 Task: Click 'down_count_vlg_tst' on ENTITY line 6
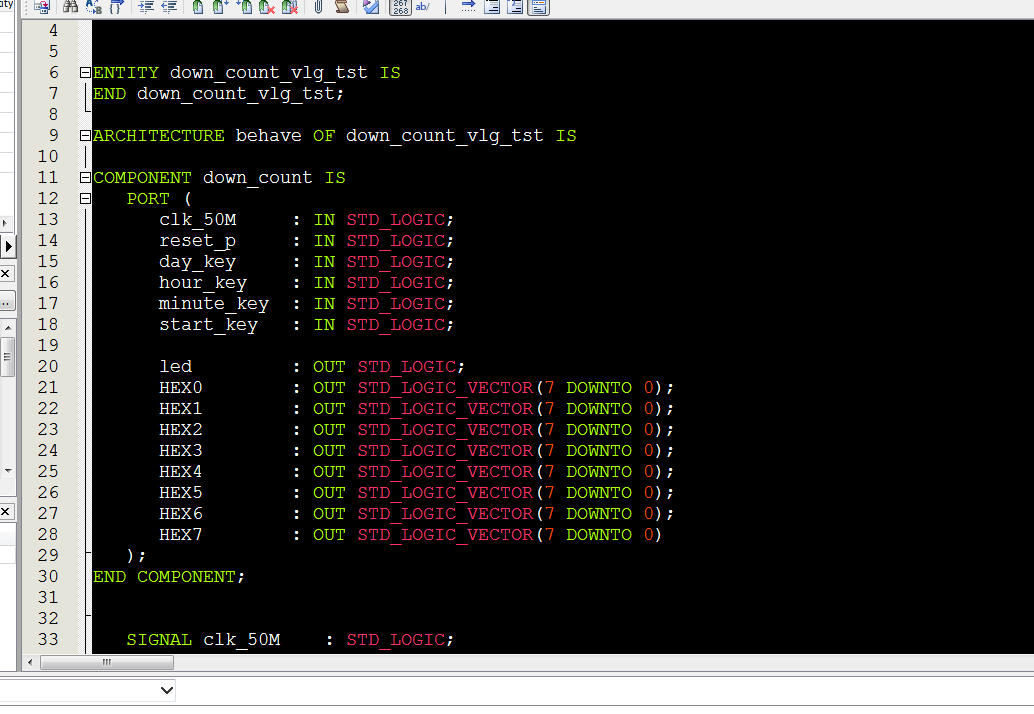268,73
